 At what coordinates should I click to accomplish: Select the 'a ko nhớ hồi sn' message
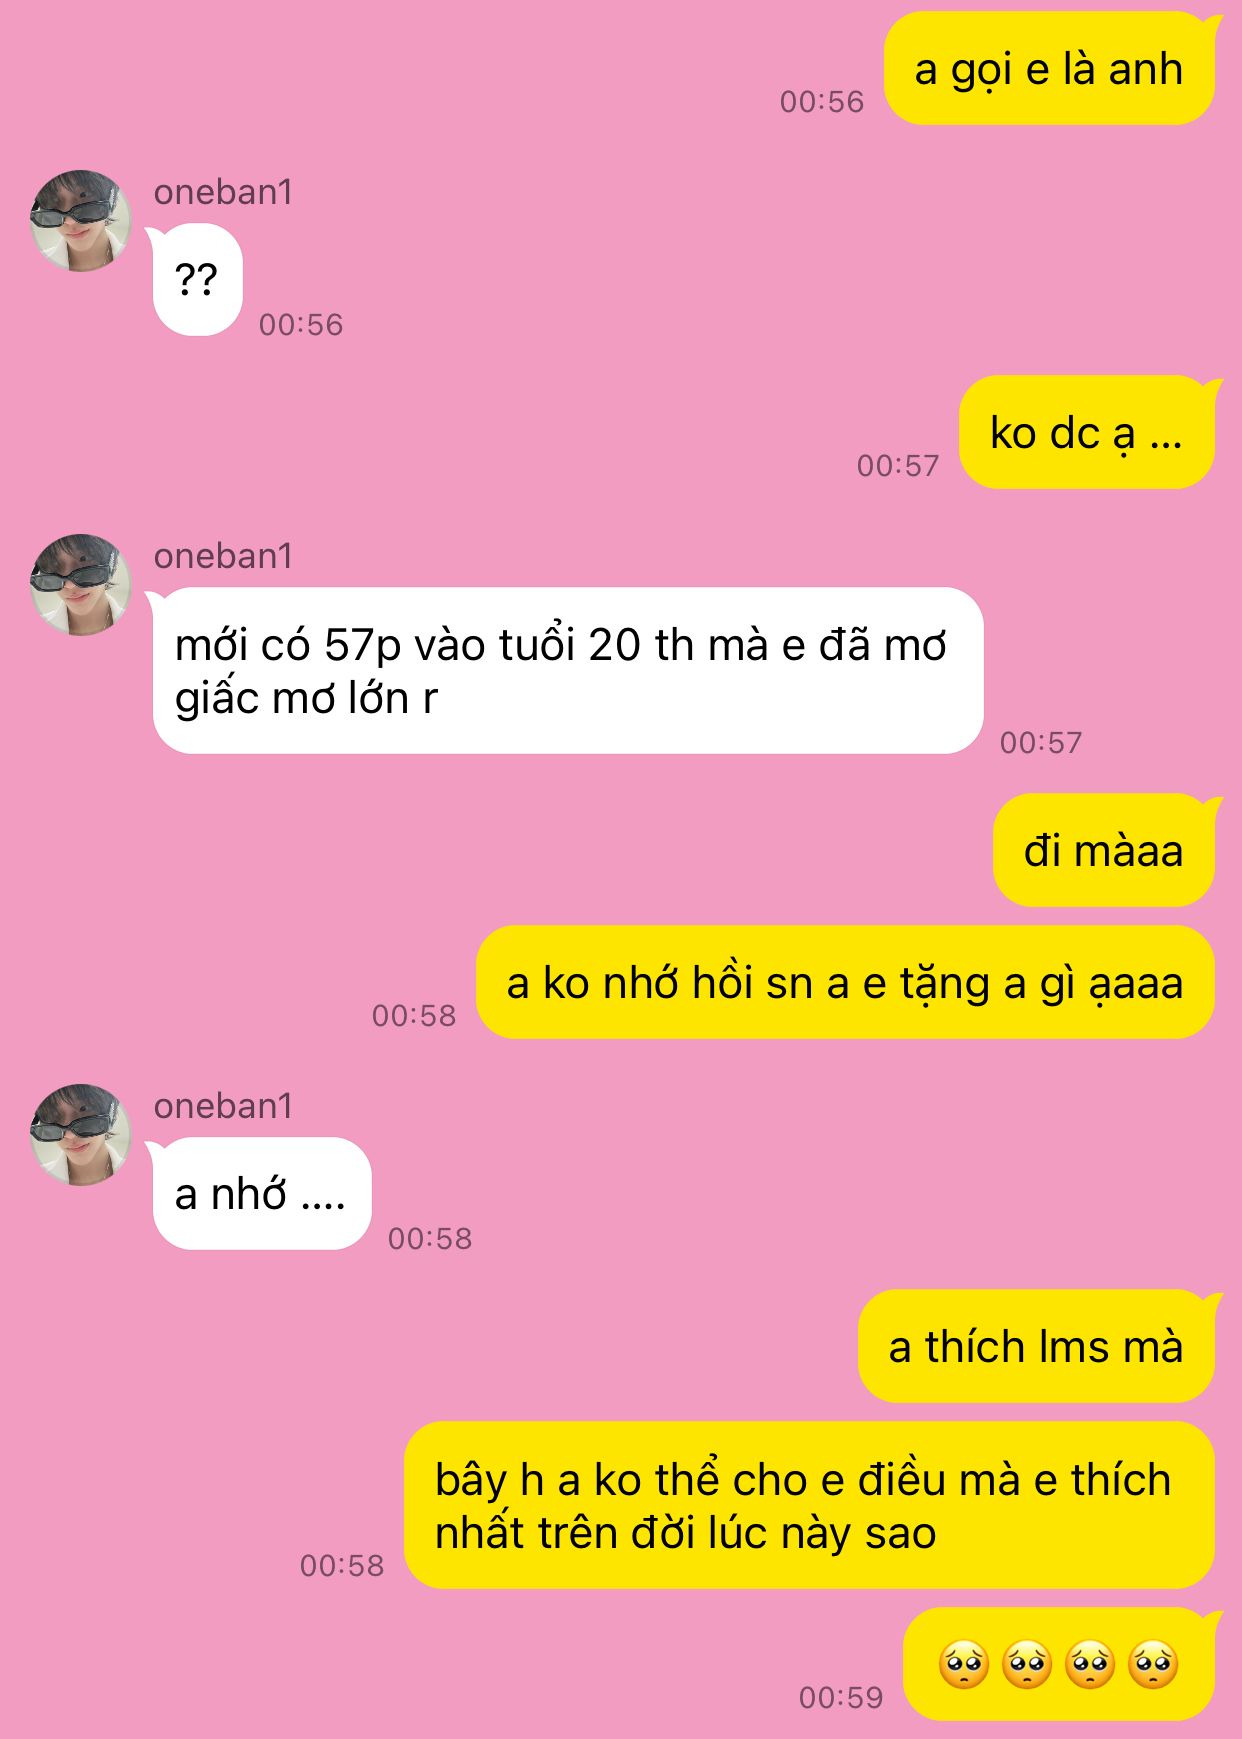coord(845,983)
